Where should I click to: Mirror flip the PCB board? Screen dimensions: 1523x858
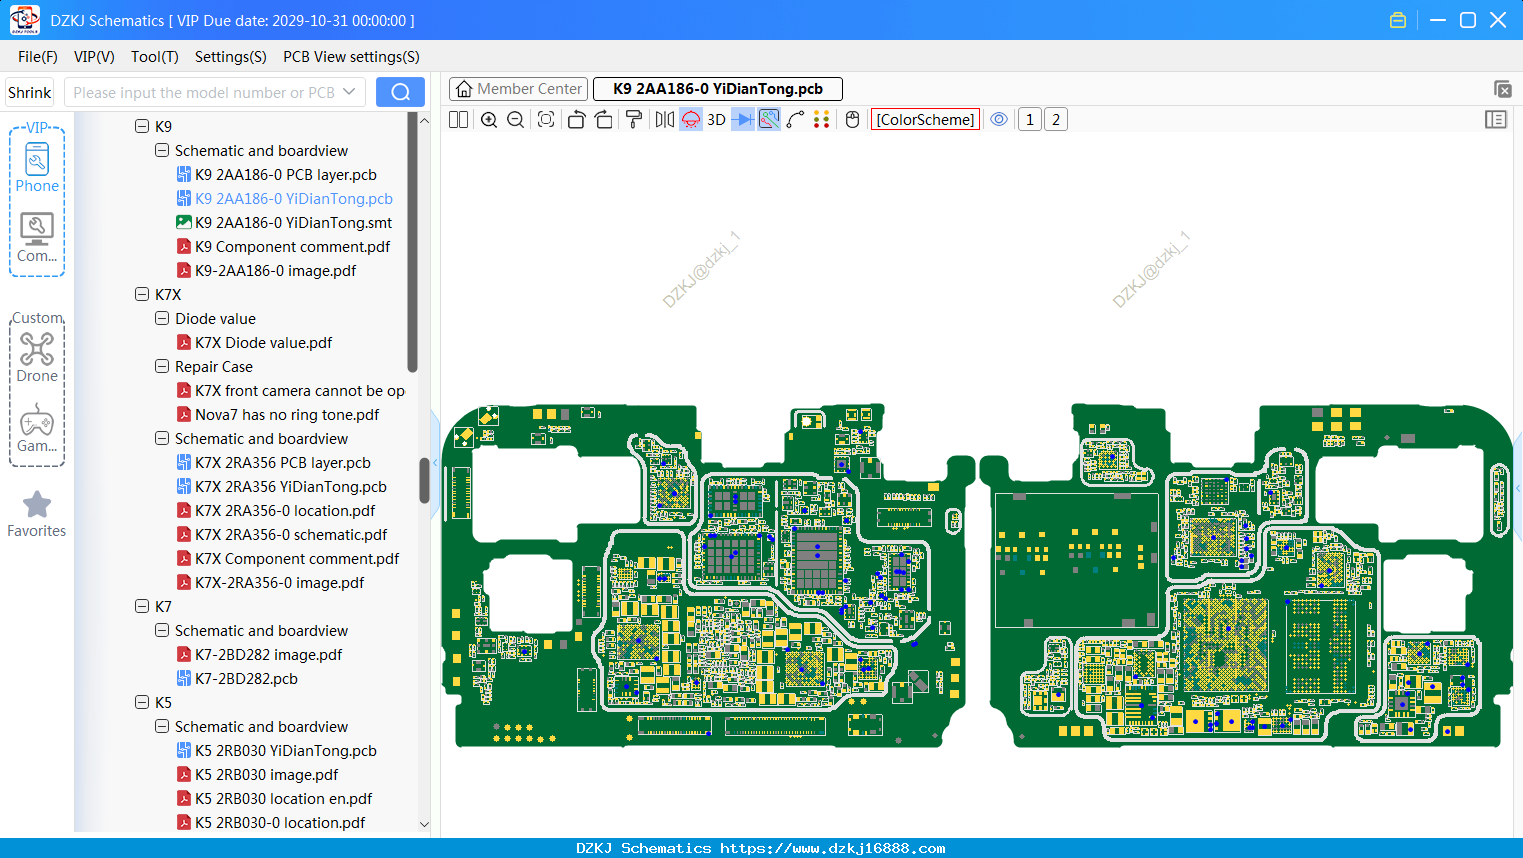[665, 120]
